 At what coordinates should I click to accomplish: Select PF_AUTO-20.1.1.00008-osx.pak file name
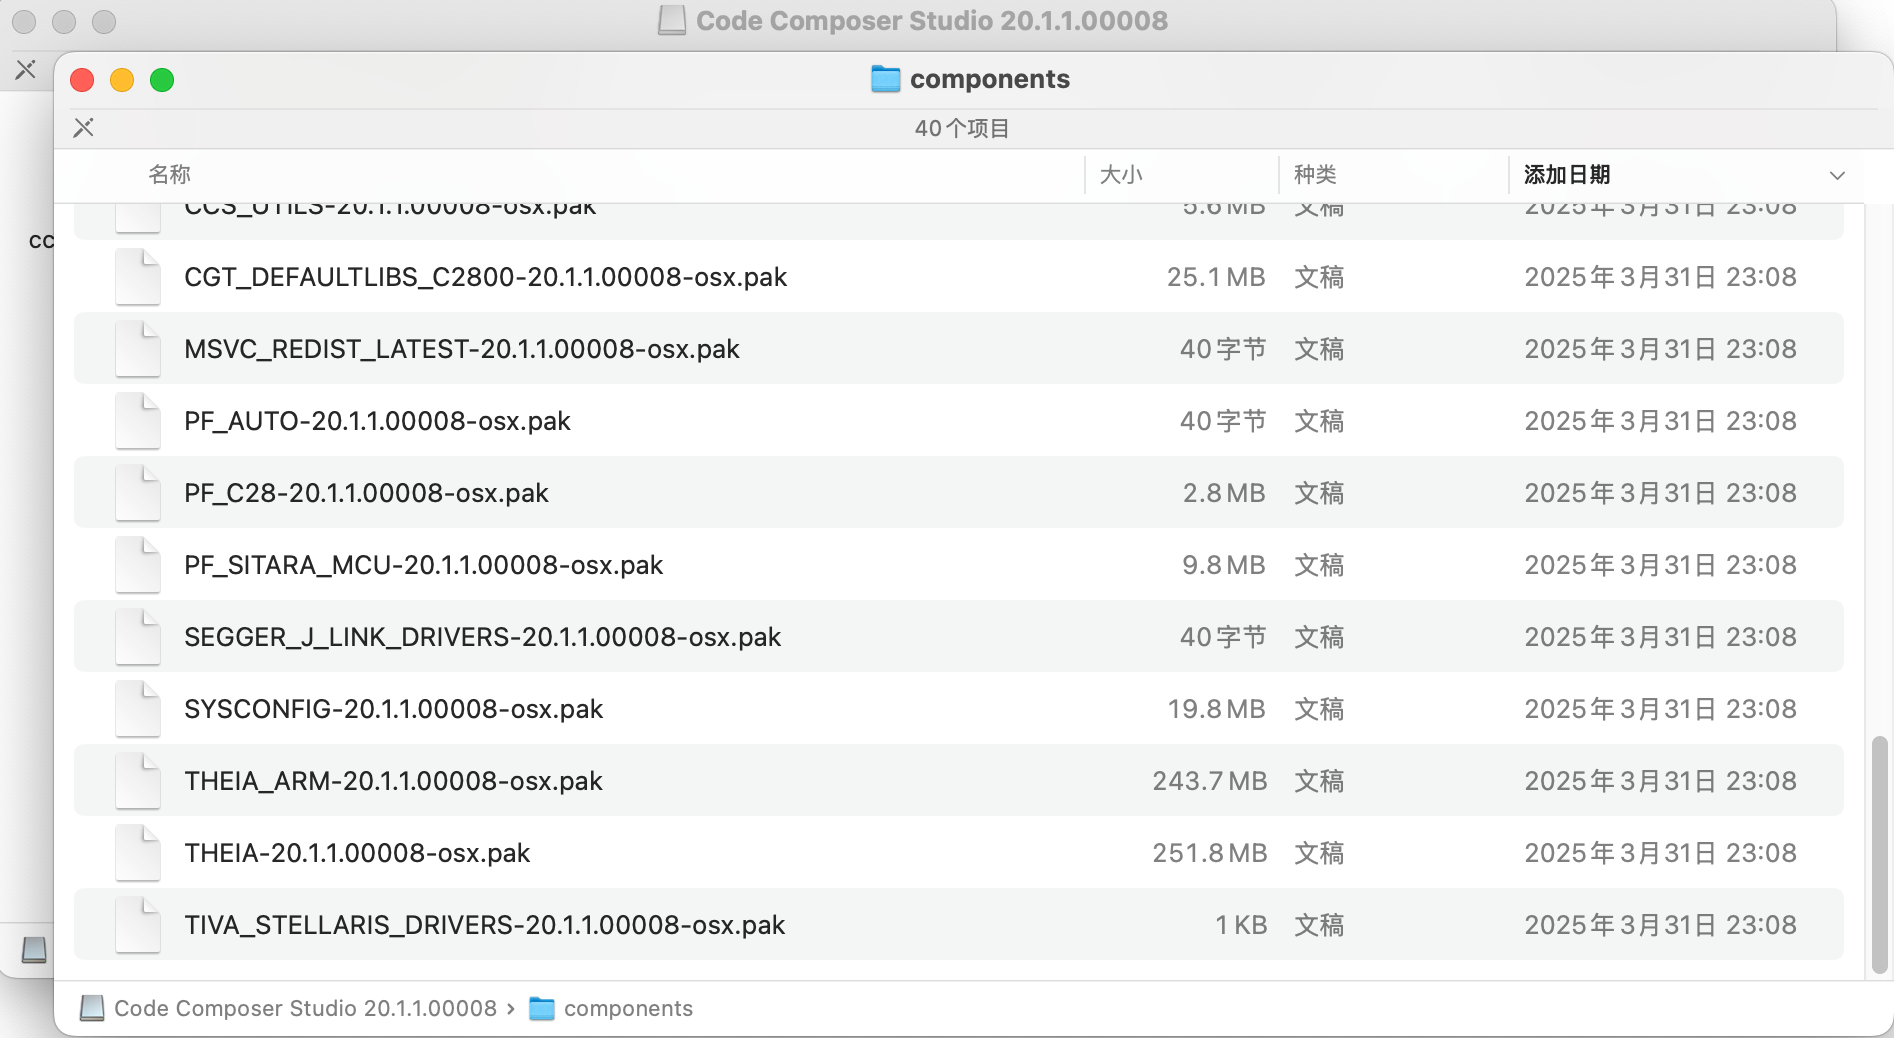click(377, 421)
